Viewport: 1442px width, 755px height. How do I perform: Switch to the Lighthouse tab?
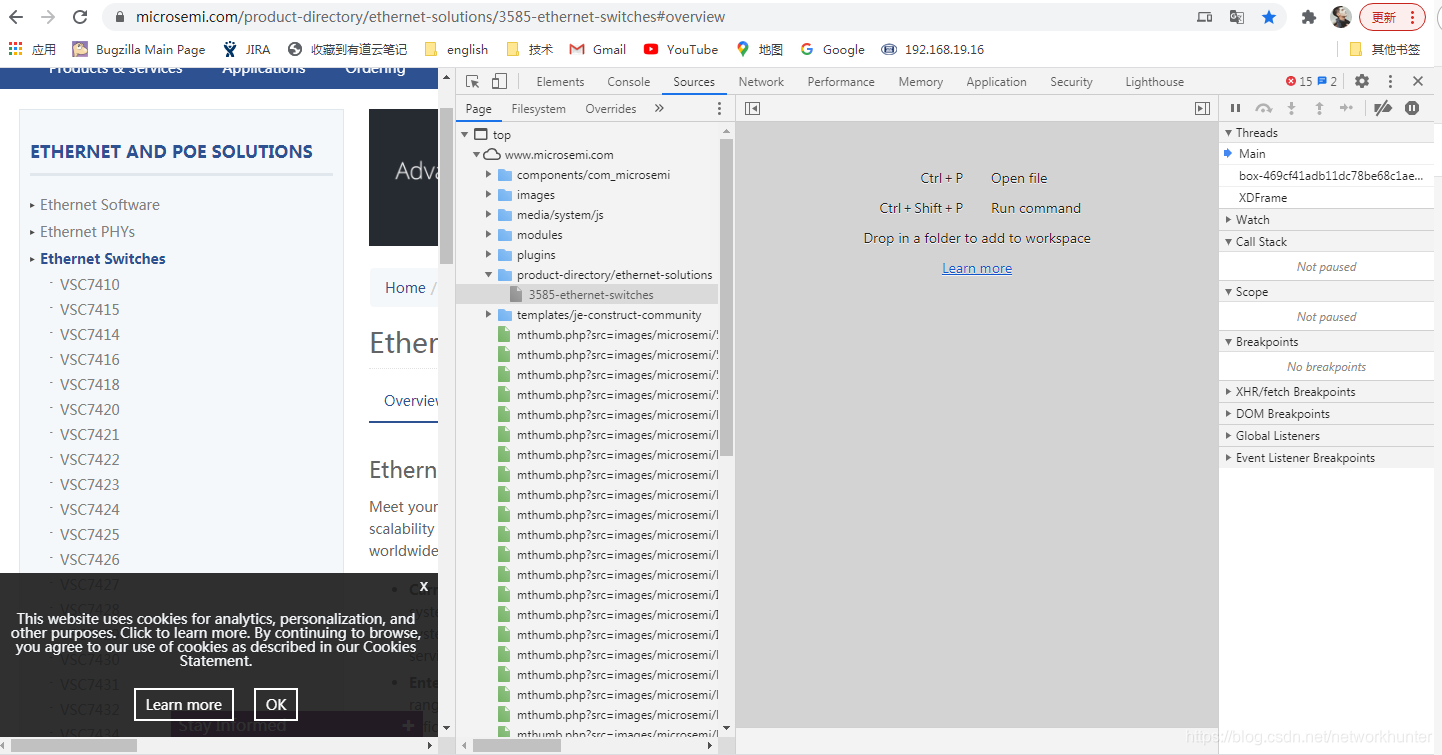1154,82
